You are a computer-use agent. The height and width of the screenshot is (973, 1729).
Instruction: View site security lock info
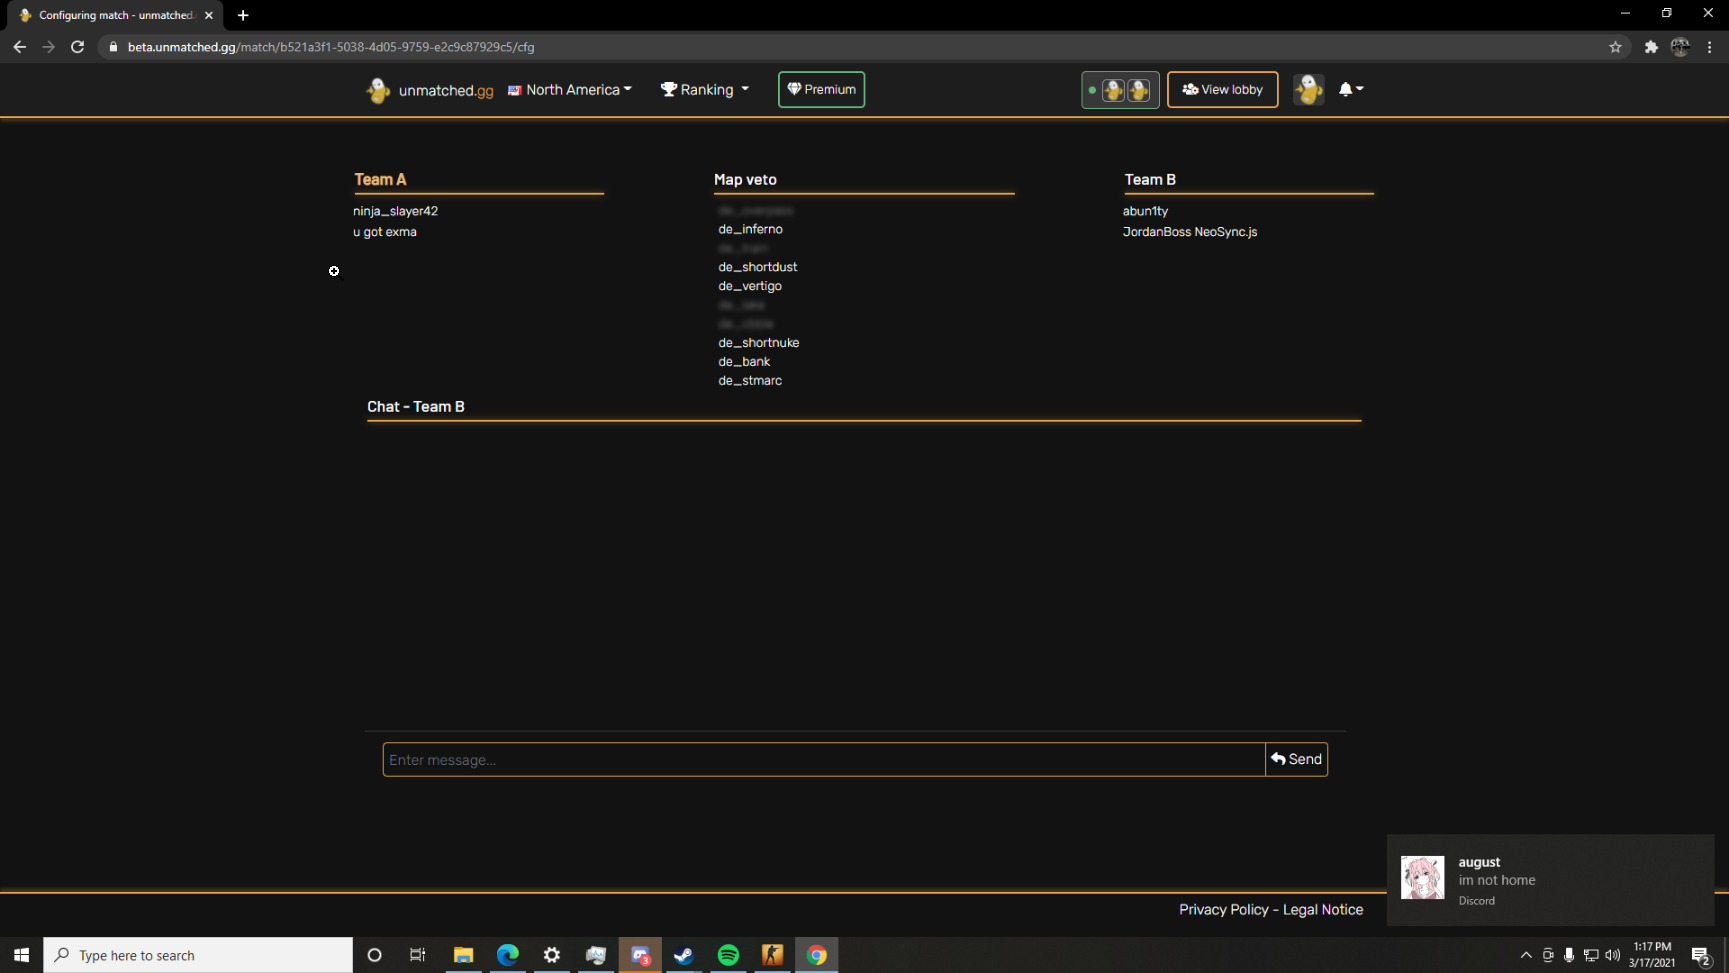[x=113, y=47]
